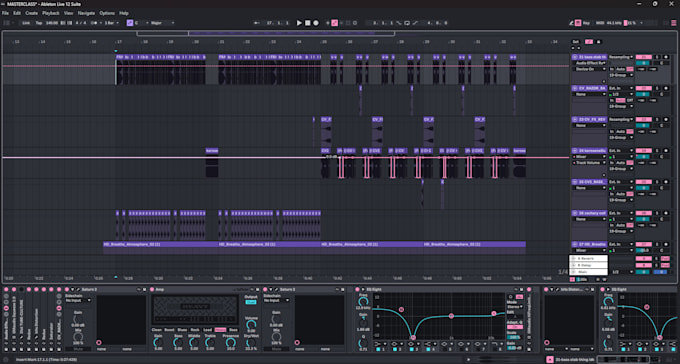Viewport: 680px width, 364px height.
Task: Toggle the Scale Mode highlight icon
Action: 130,23
